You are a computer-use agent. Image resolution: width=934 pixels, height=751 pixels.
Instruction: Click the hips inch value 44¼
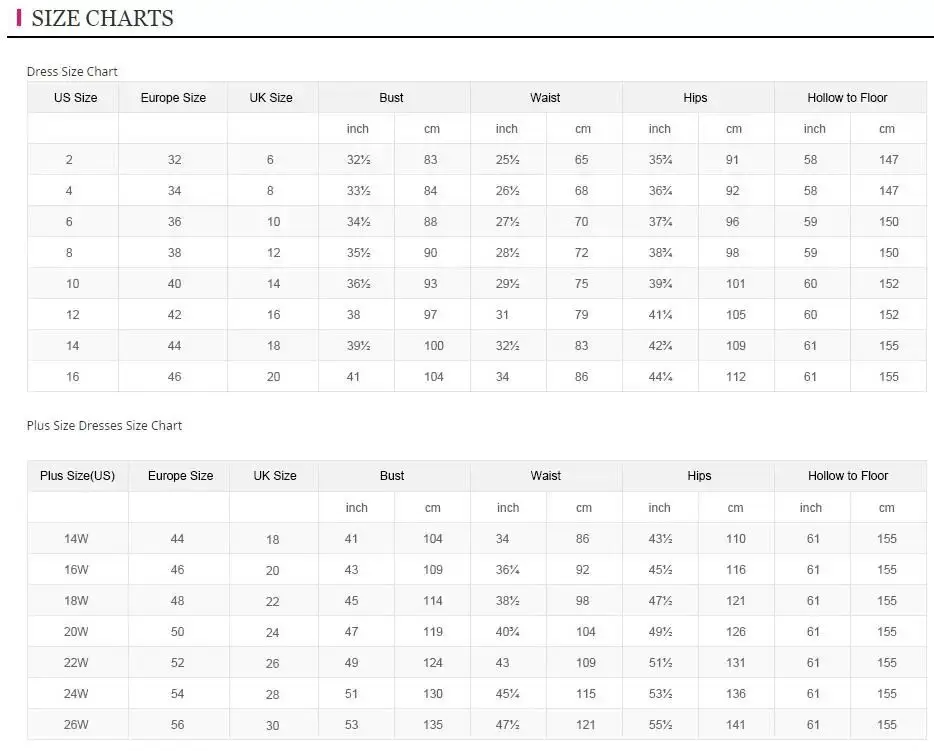tap(660, 377)
